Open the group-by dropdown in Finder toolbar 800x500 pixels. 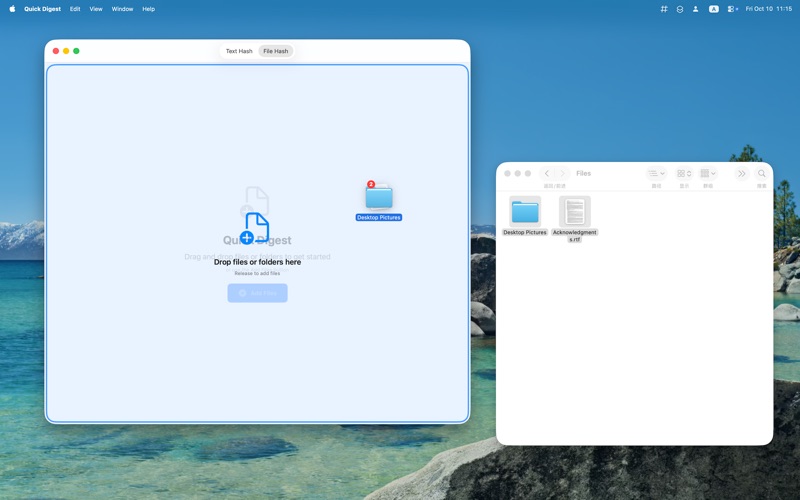(708, 173)
